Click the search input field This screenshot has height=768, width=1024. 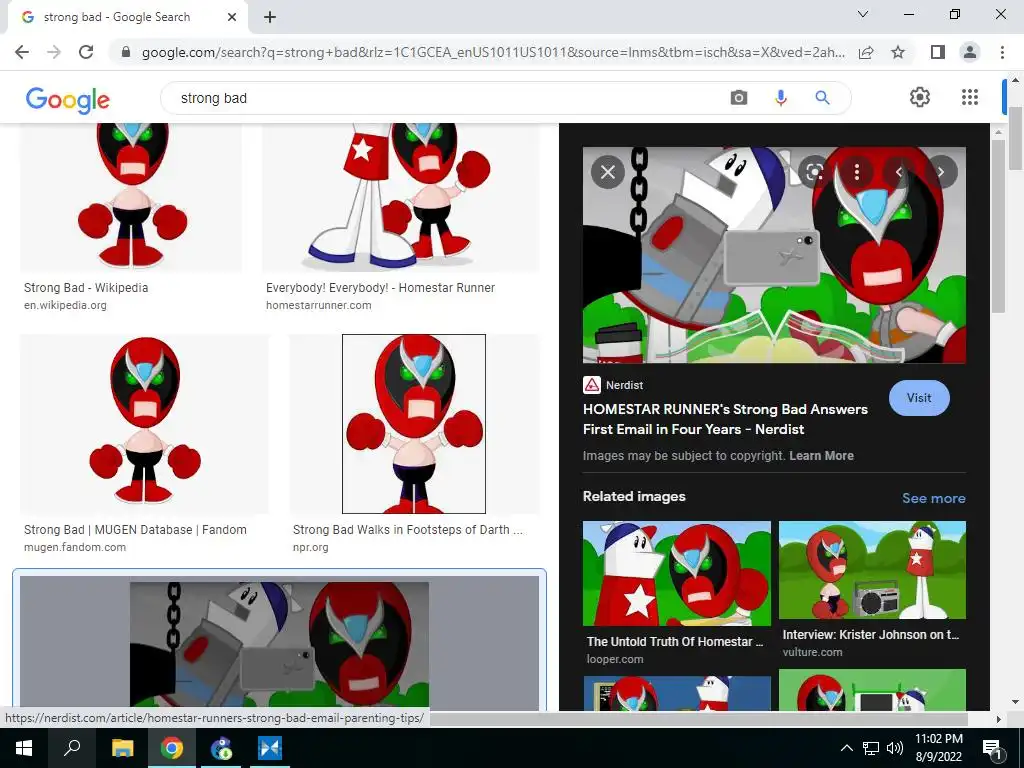[451, 98]
